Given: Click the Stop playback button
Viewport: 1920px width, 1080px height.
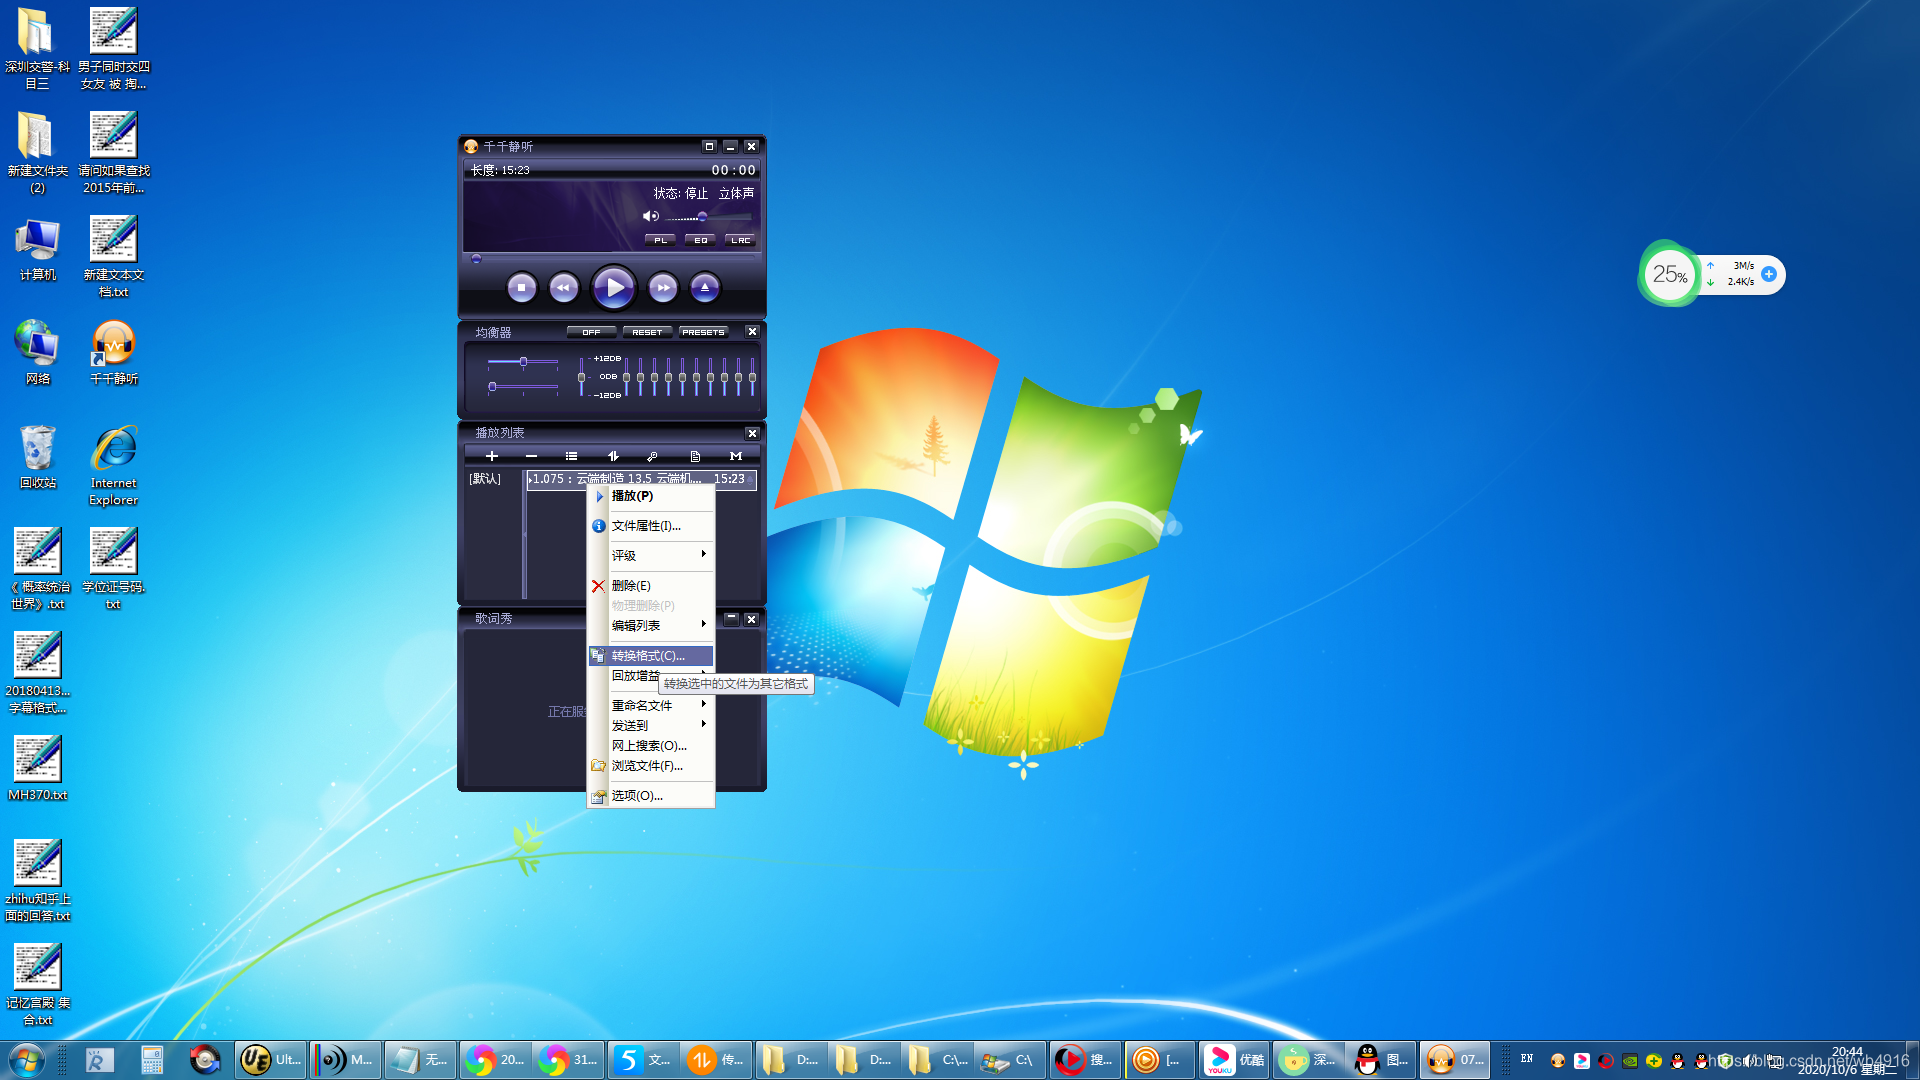Looking at the screenshot, I should coord(521,288).
